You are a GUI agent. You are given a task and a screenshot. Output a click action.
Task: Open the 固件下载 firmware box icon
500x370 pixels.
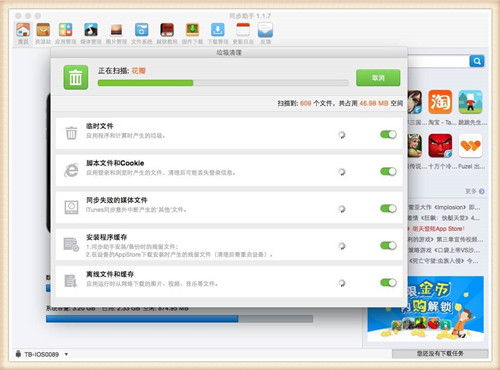coord(192,30)
